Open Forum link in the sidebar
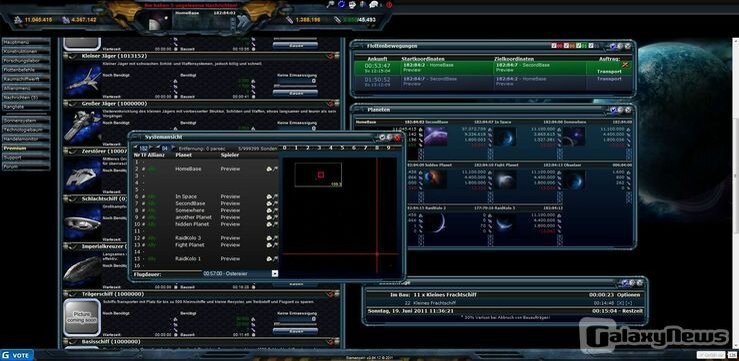This screenshot has height=361, width=739. (x=26, y=166)
